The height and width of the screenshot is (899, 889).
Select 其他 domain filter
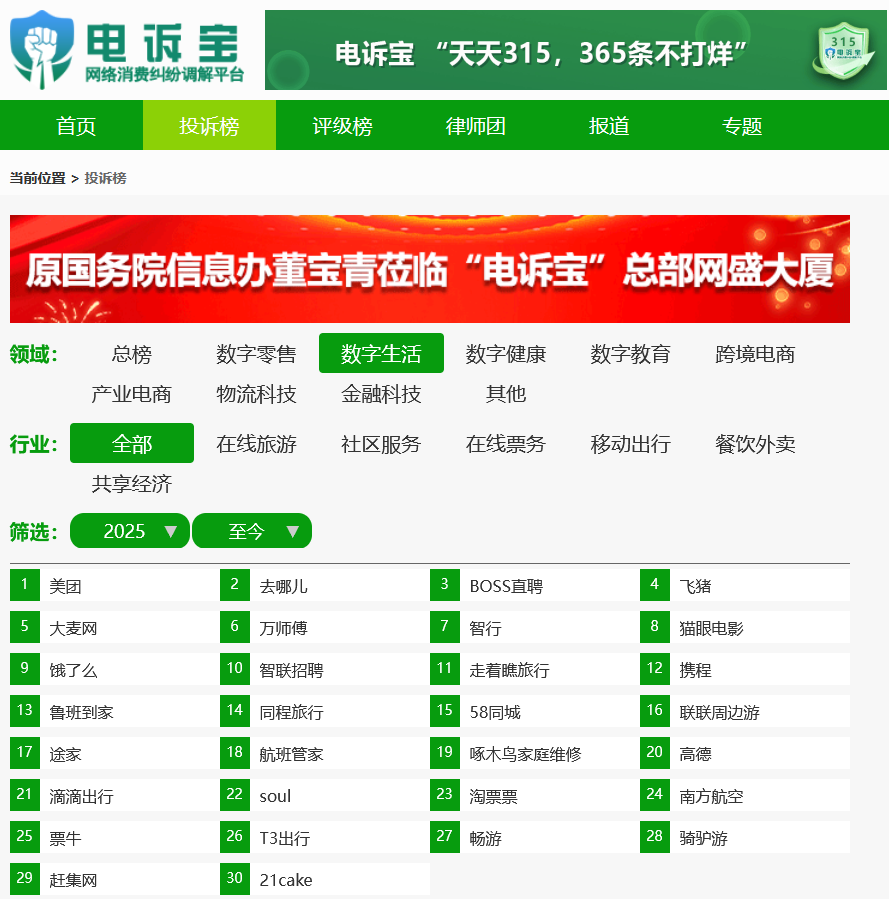pos(506,394)
